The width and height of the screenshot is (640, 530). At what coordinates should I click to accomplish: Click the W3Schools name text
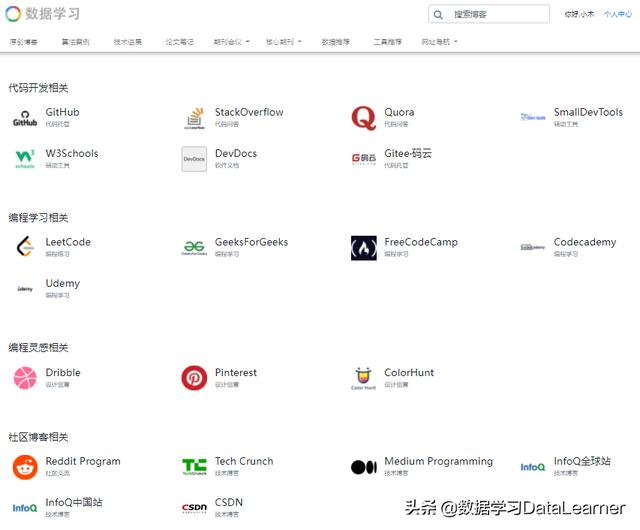[72, 154]
